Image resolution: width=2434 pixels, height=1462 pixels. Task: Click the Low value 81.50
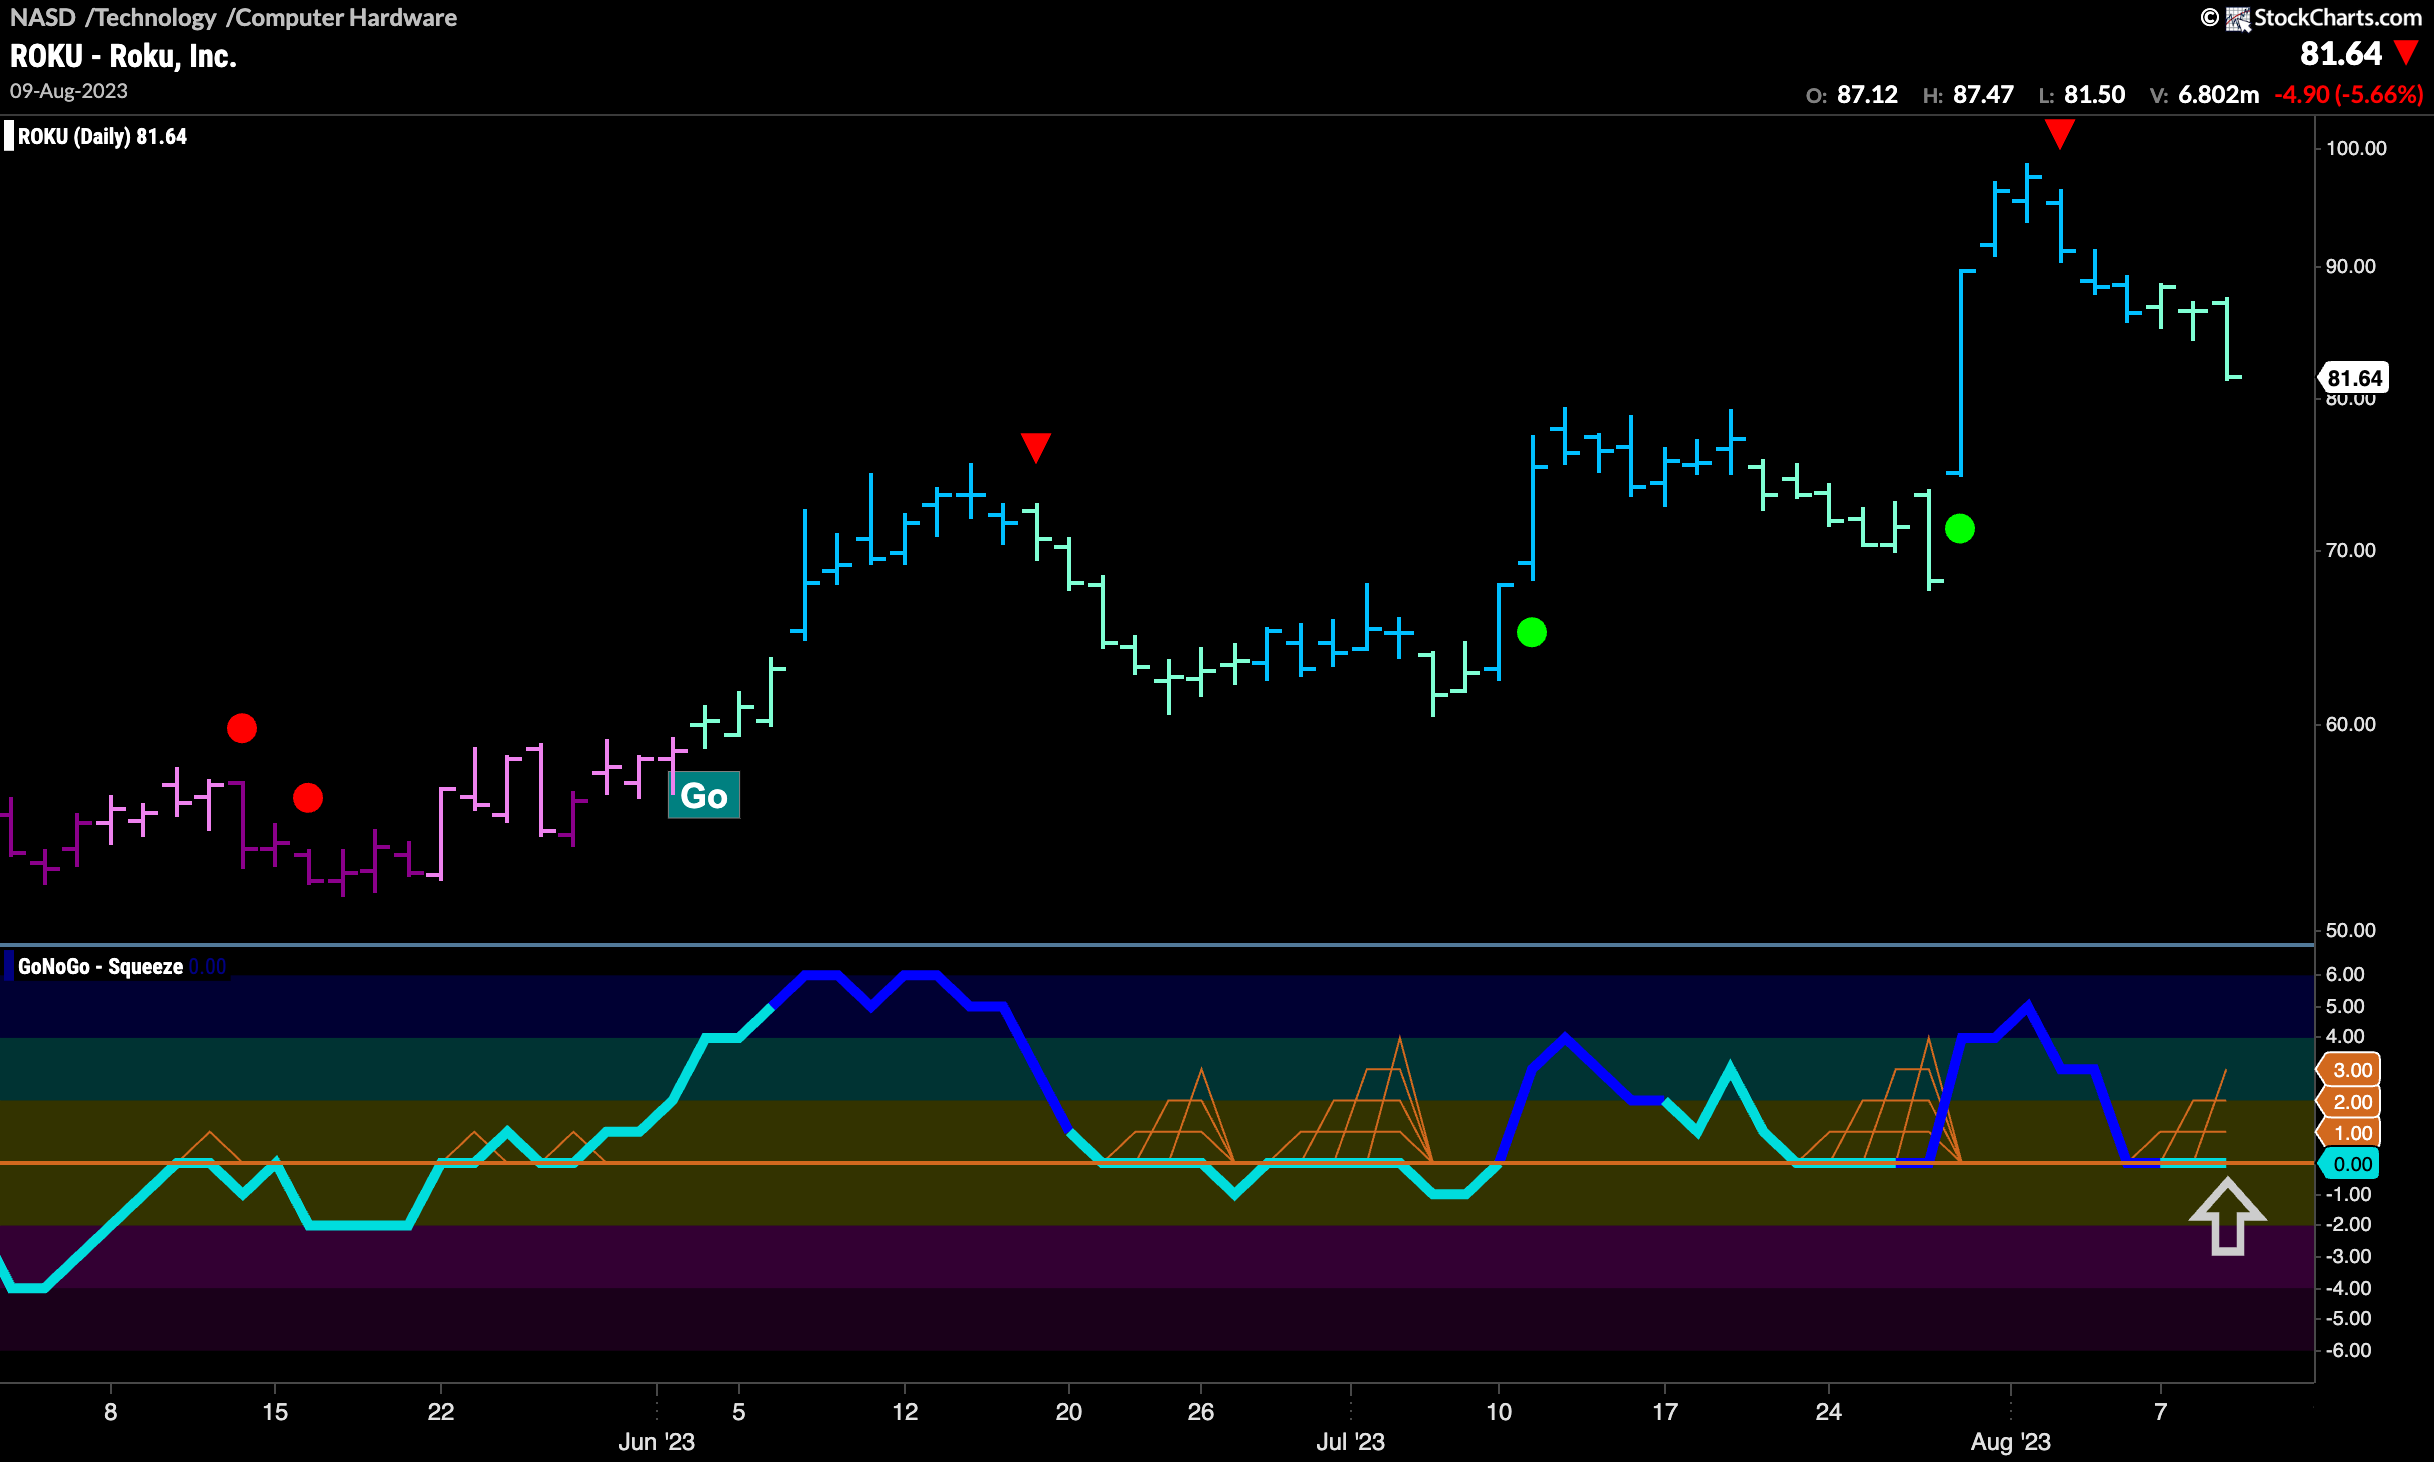tap(2094, 94)
